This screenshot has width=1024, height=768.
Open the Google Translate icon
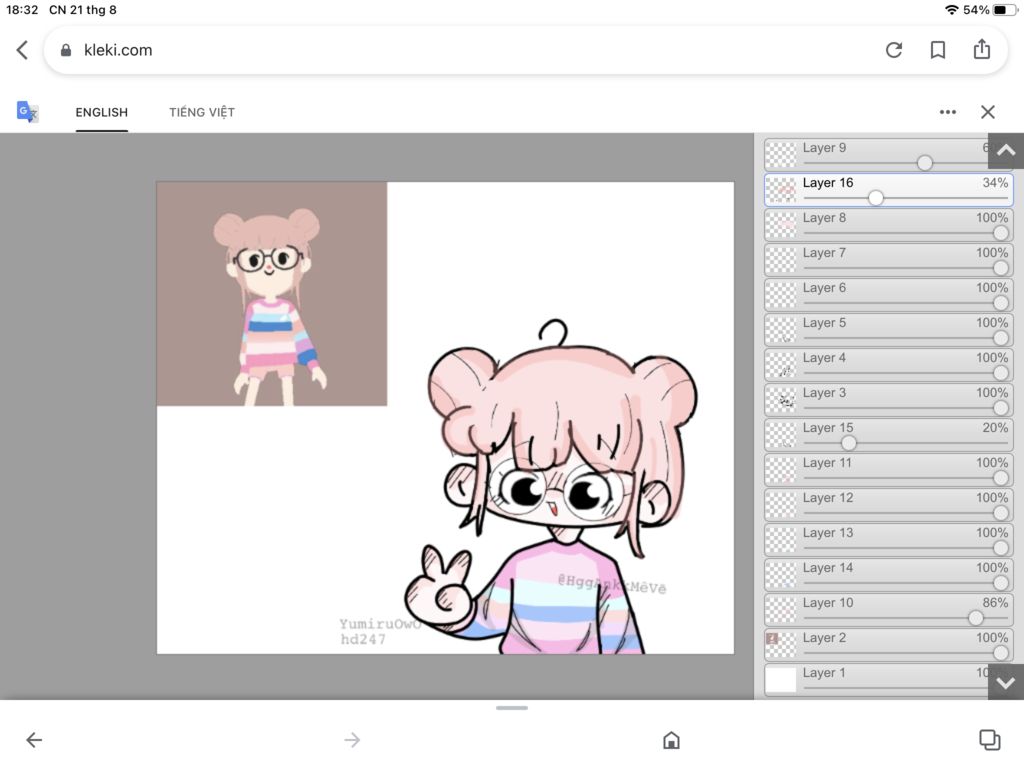point(27,112)
